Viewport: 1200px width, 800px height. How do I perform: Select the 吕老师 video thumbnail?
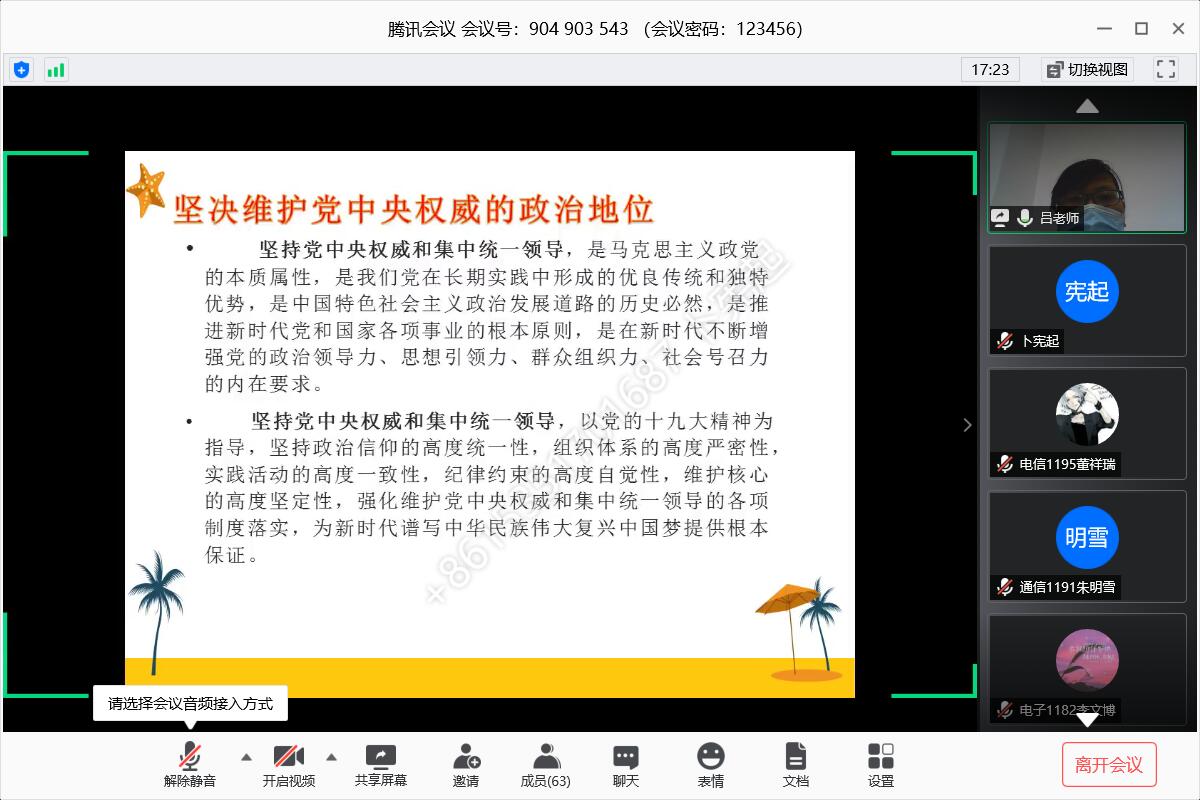tap(1087, 177)
